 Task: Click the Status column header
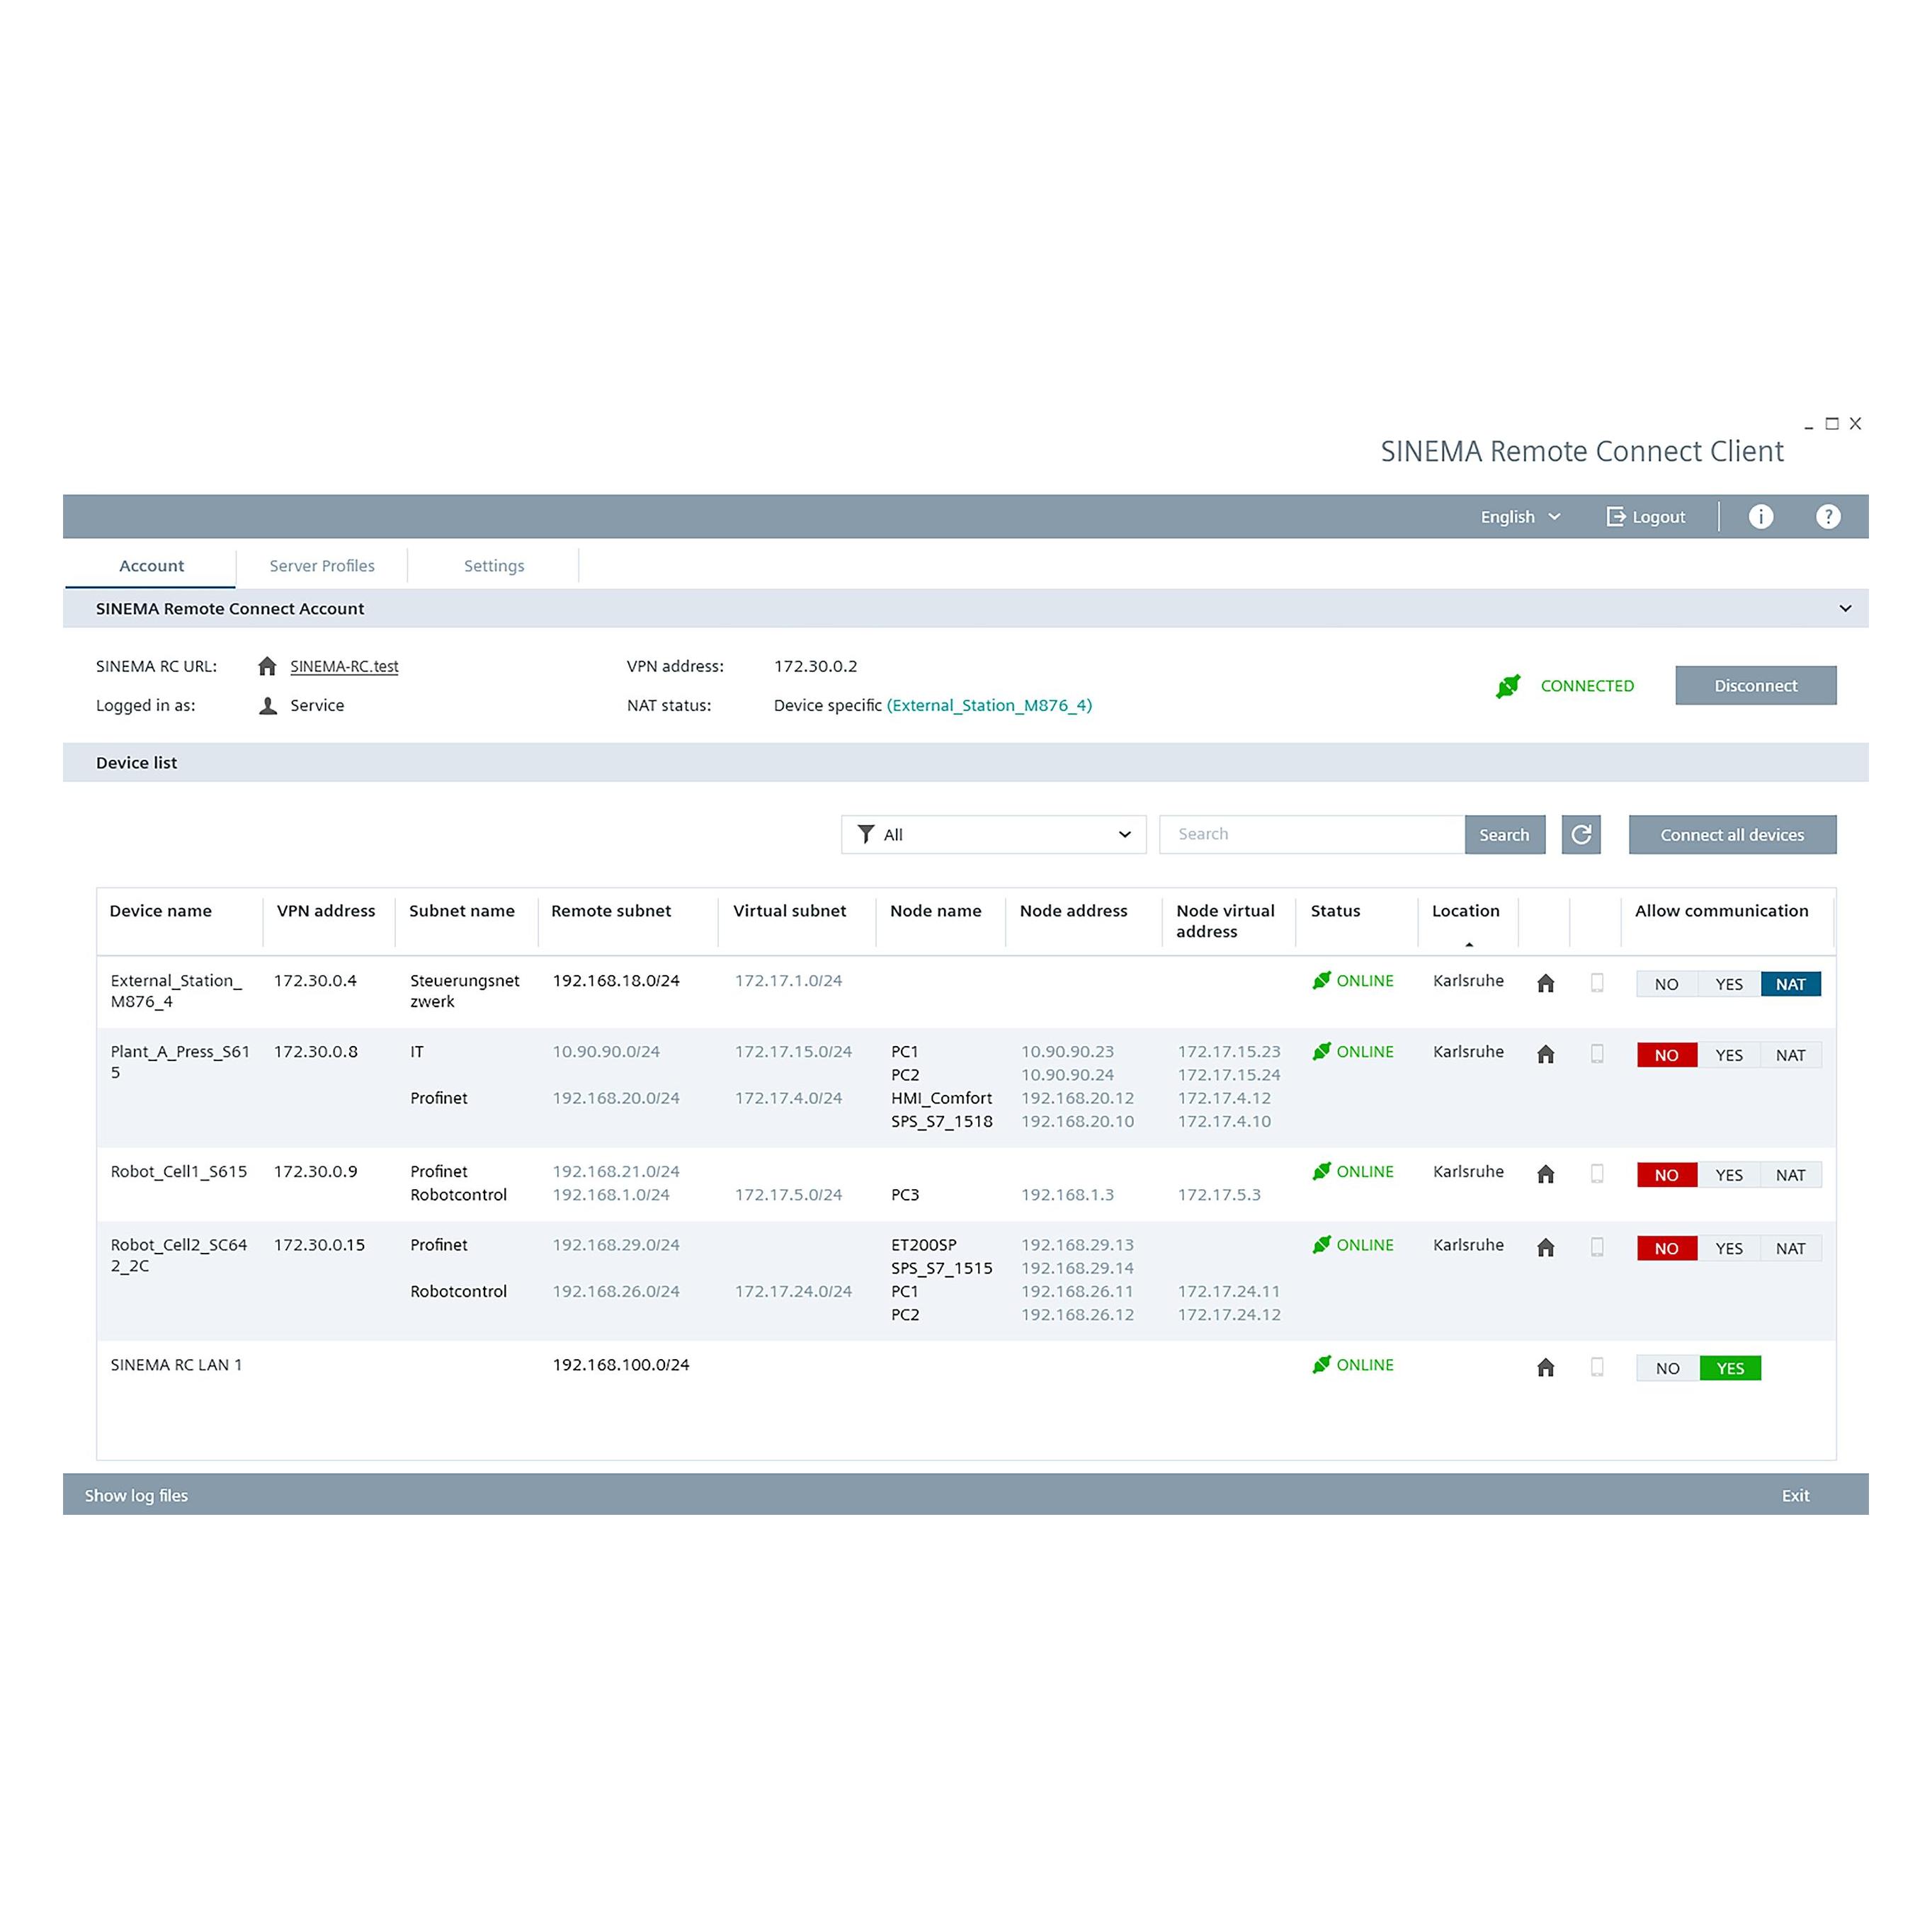[1335, 911]
